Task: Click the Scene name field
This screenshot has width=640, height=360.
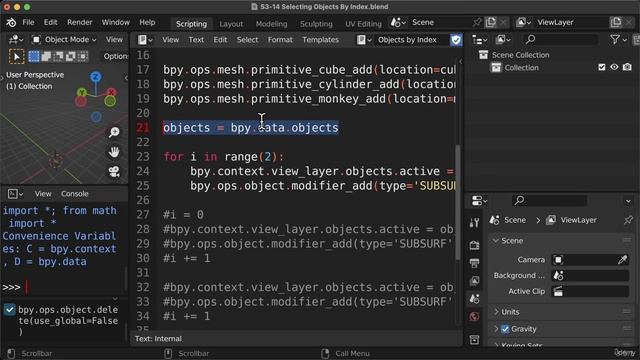Action: point(440,22)
